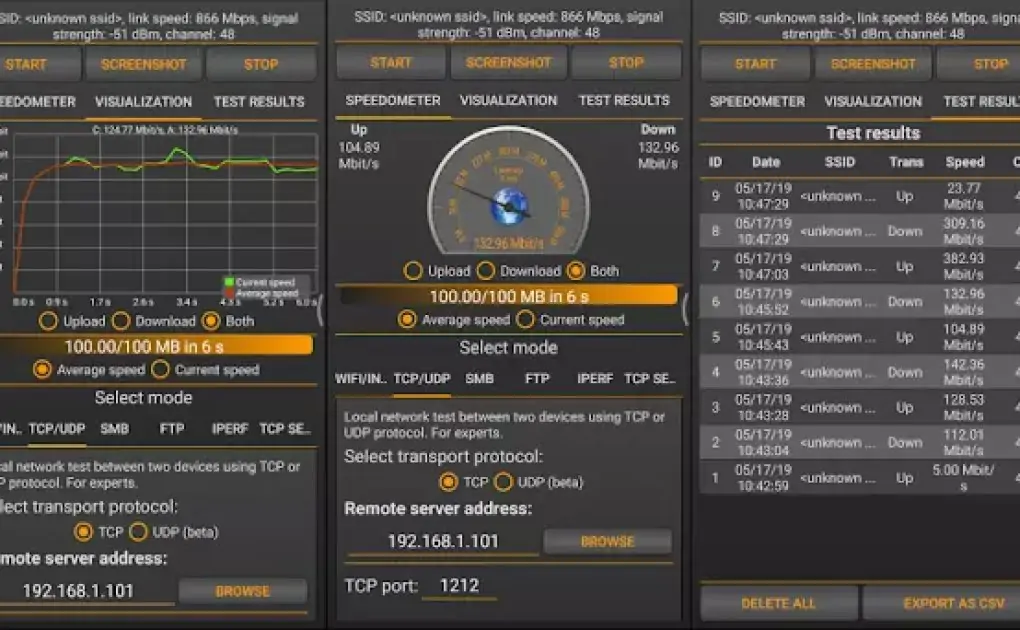Click the Speed column header in results table
1020x630 pixels.
click(965, 162)
